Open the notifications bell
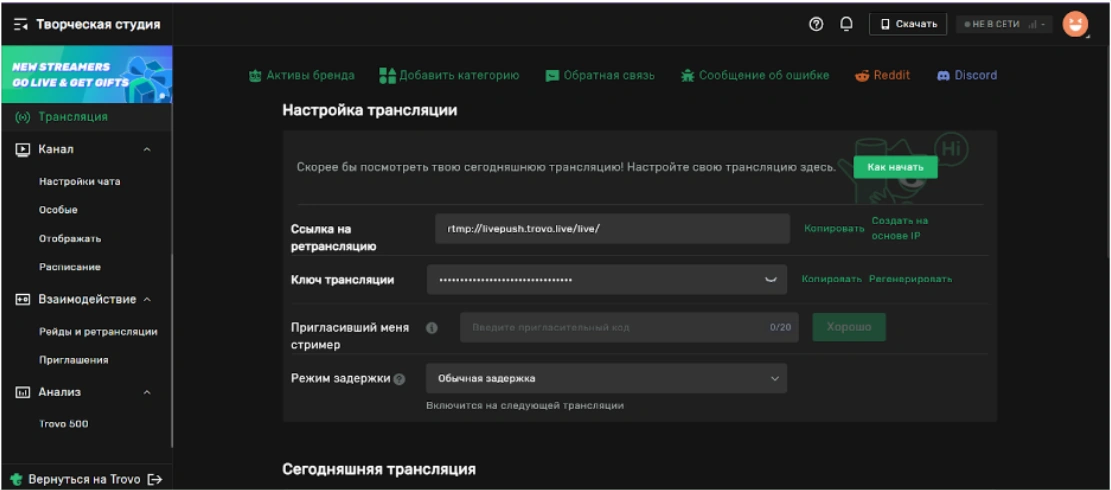This screenshot has width=1111, height=490. (x=846, y=24)
